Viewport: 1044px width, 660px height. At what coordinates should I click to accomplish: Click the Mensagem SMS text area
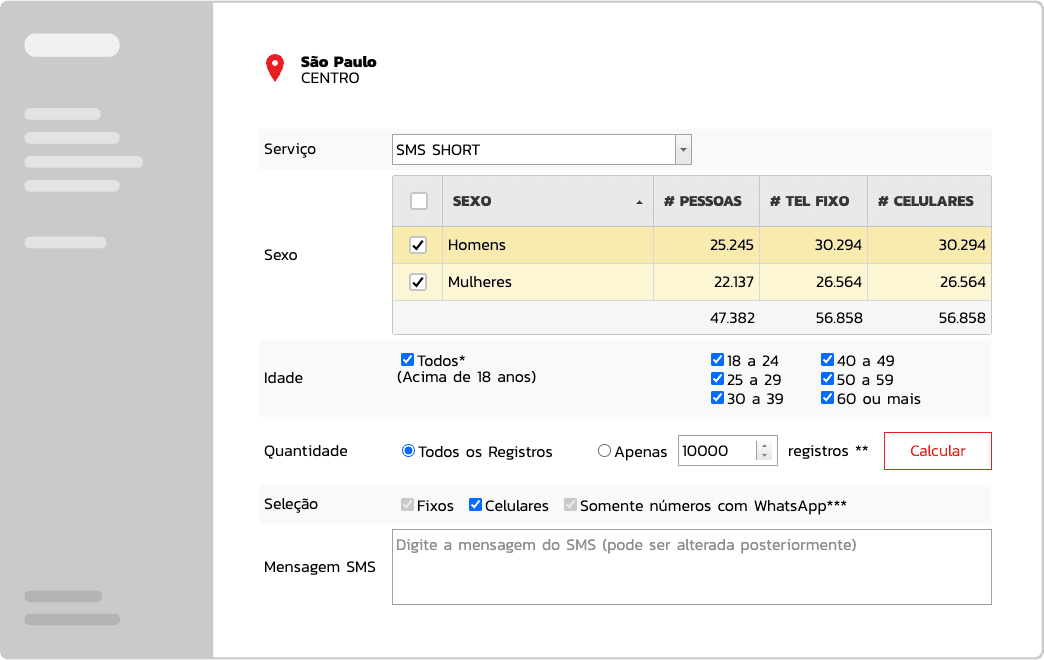pyautogui.click(x=691, y=567)
